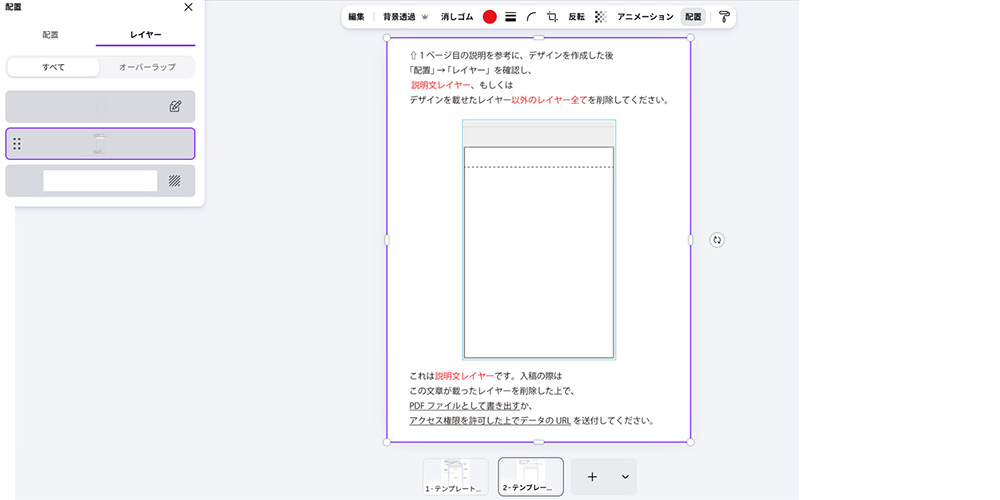Select the highlighted middle layer row

pos(100,144)
